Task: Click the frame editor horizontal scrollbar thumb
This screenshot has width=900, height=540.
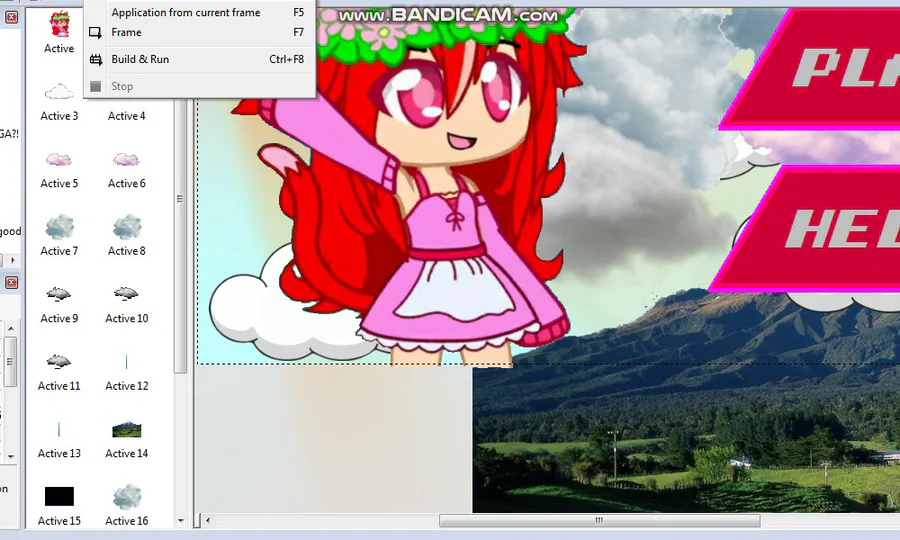Action: (599, 520)
